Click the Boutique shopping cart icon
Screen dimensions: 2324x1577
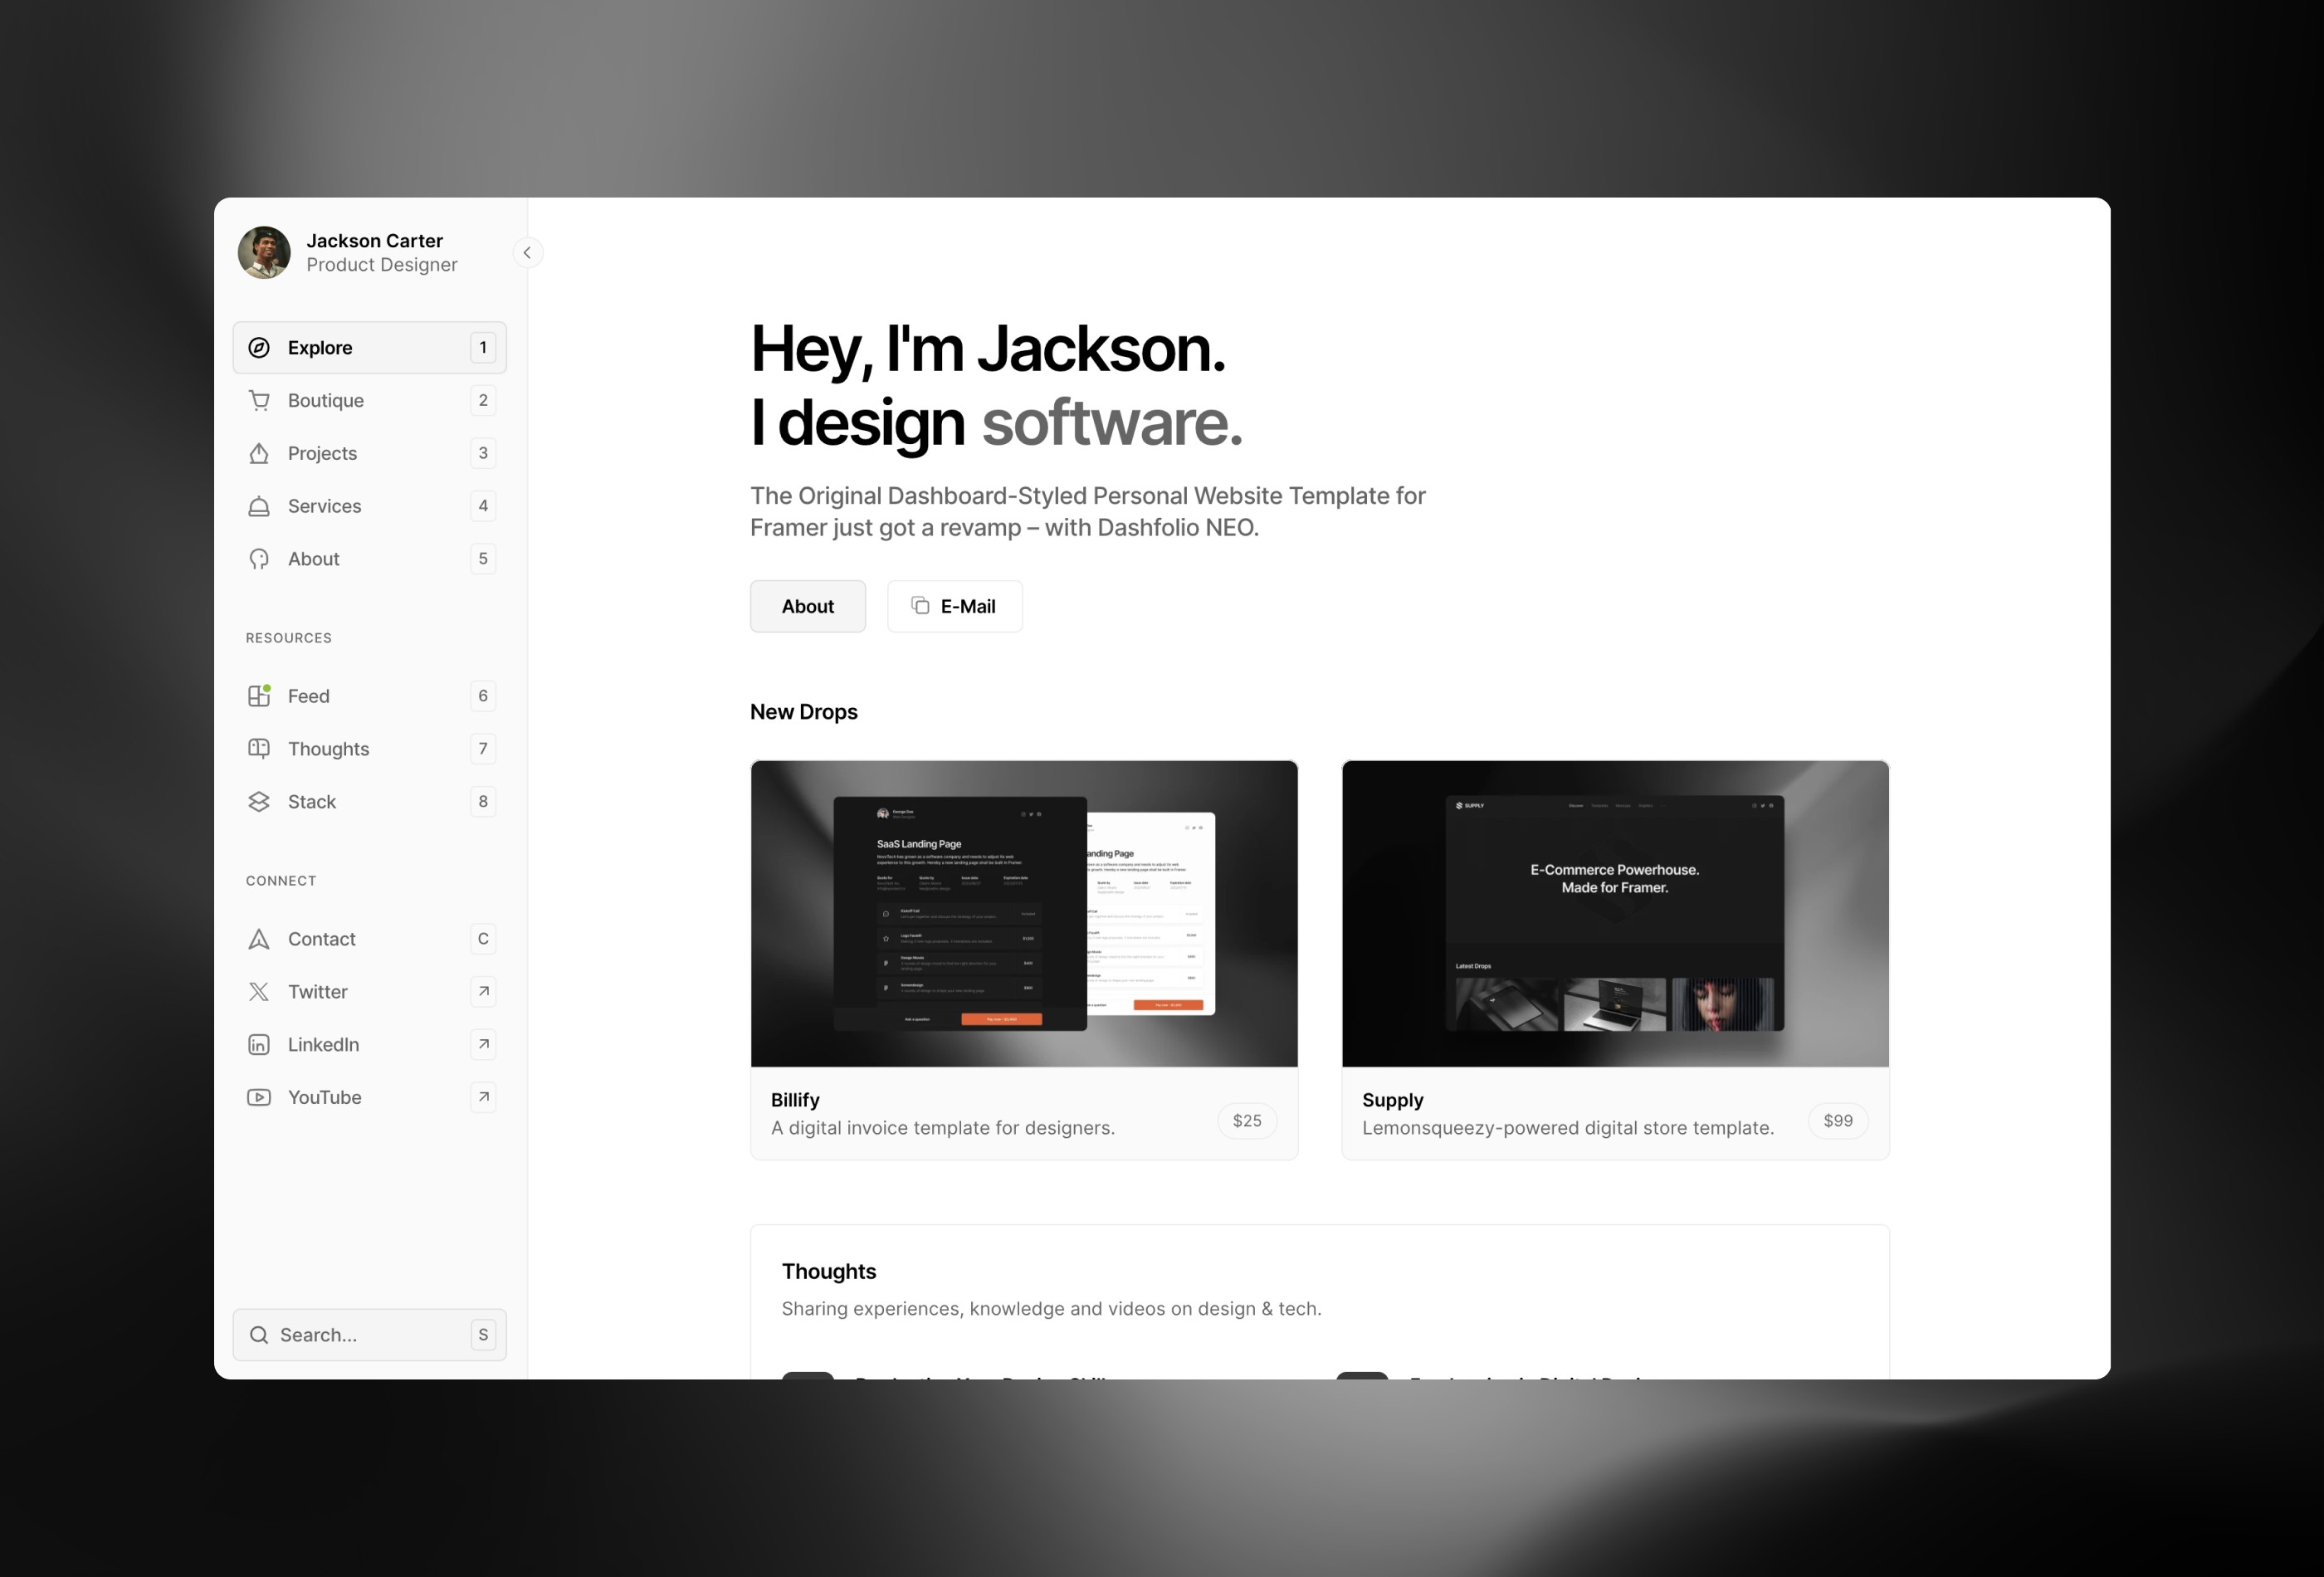(x=259, y=400)
